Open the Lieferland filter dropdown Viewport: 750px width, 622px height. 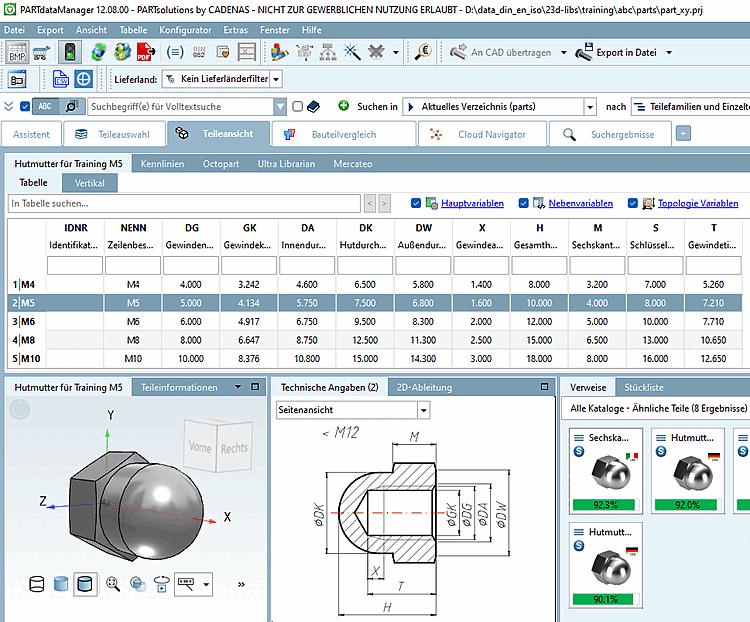[276, 79]
